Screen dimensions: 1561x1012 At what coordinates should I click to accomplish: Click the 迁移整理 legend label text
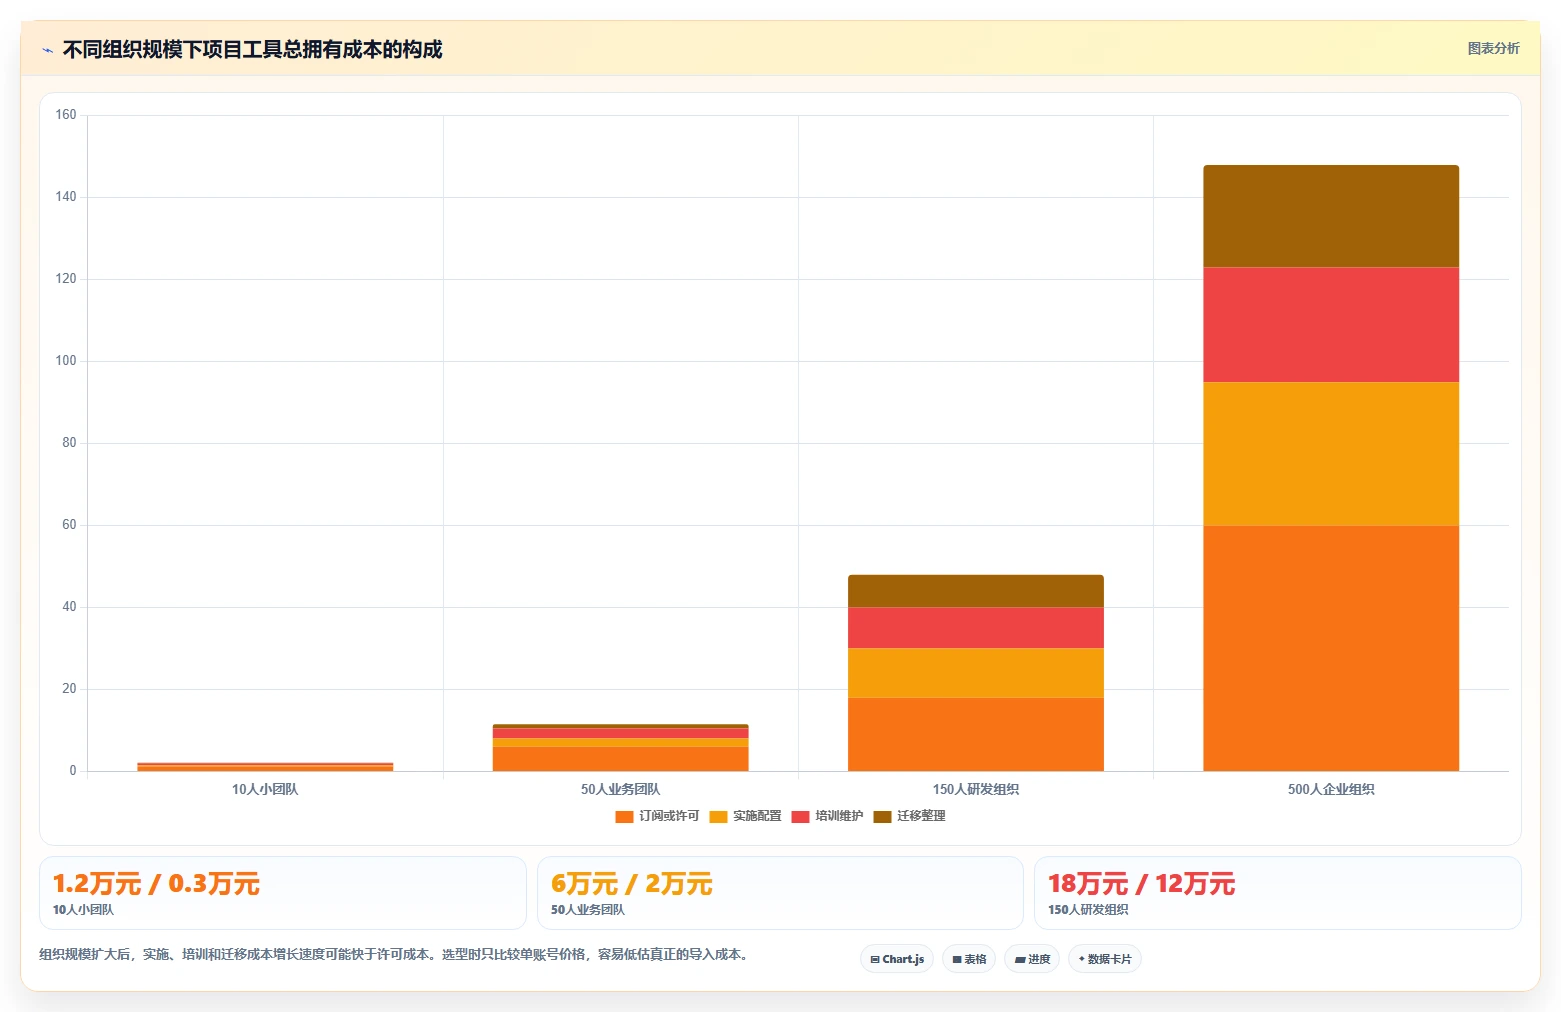click(x=921, y=816)
